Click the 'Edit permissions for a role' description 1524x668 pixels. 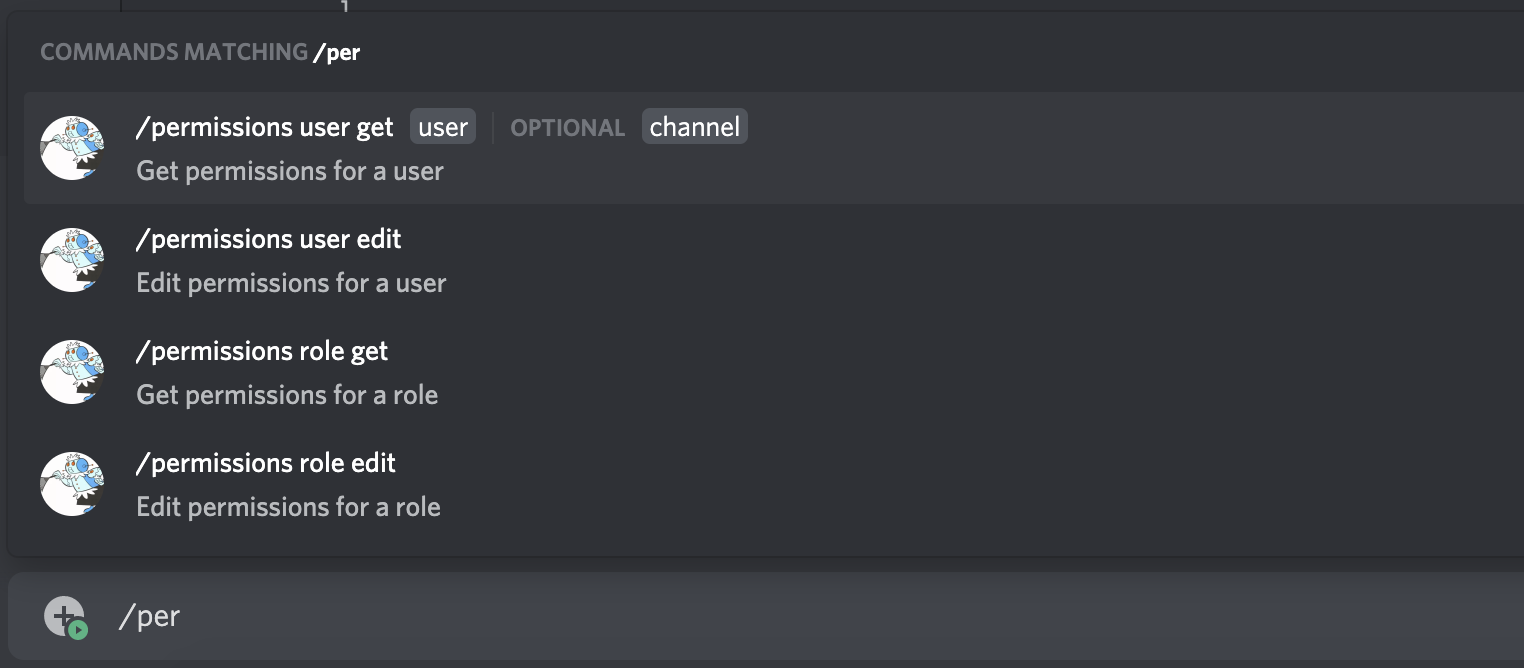(288, 507)
